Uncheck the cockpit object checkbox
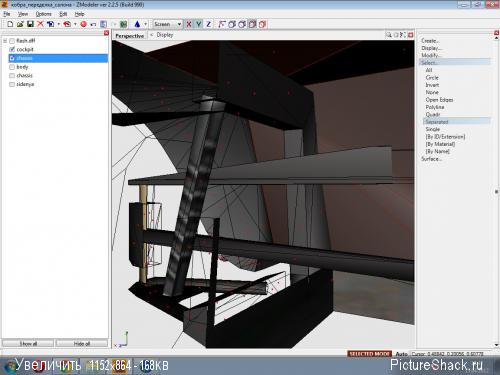The width and height of the screenshot is (500, 375). (x=12, y=49)
